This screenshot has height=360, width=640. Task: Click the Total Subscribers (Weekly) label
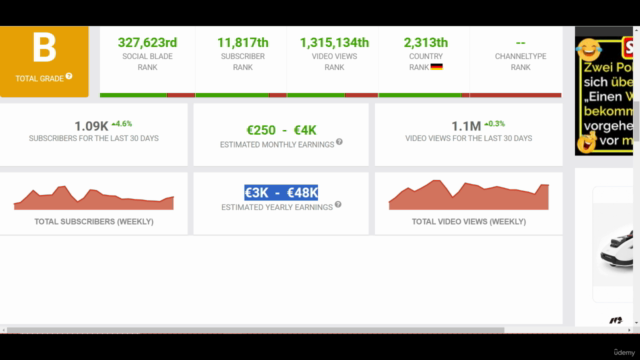94,222
